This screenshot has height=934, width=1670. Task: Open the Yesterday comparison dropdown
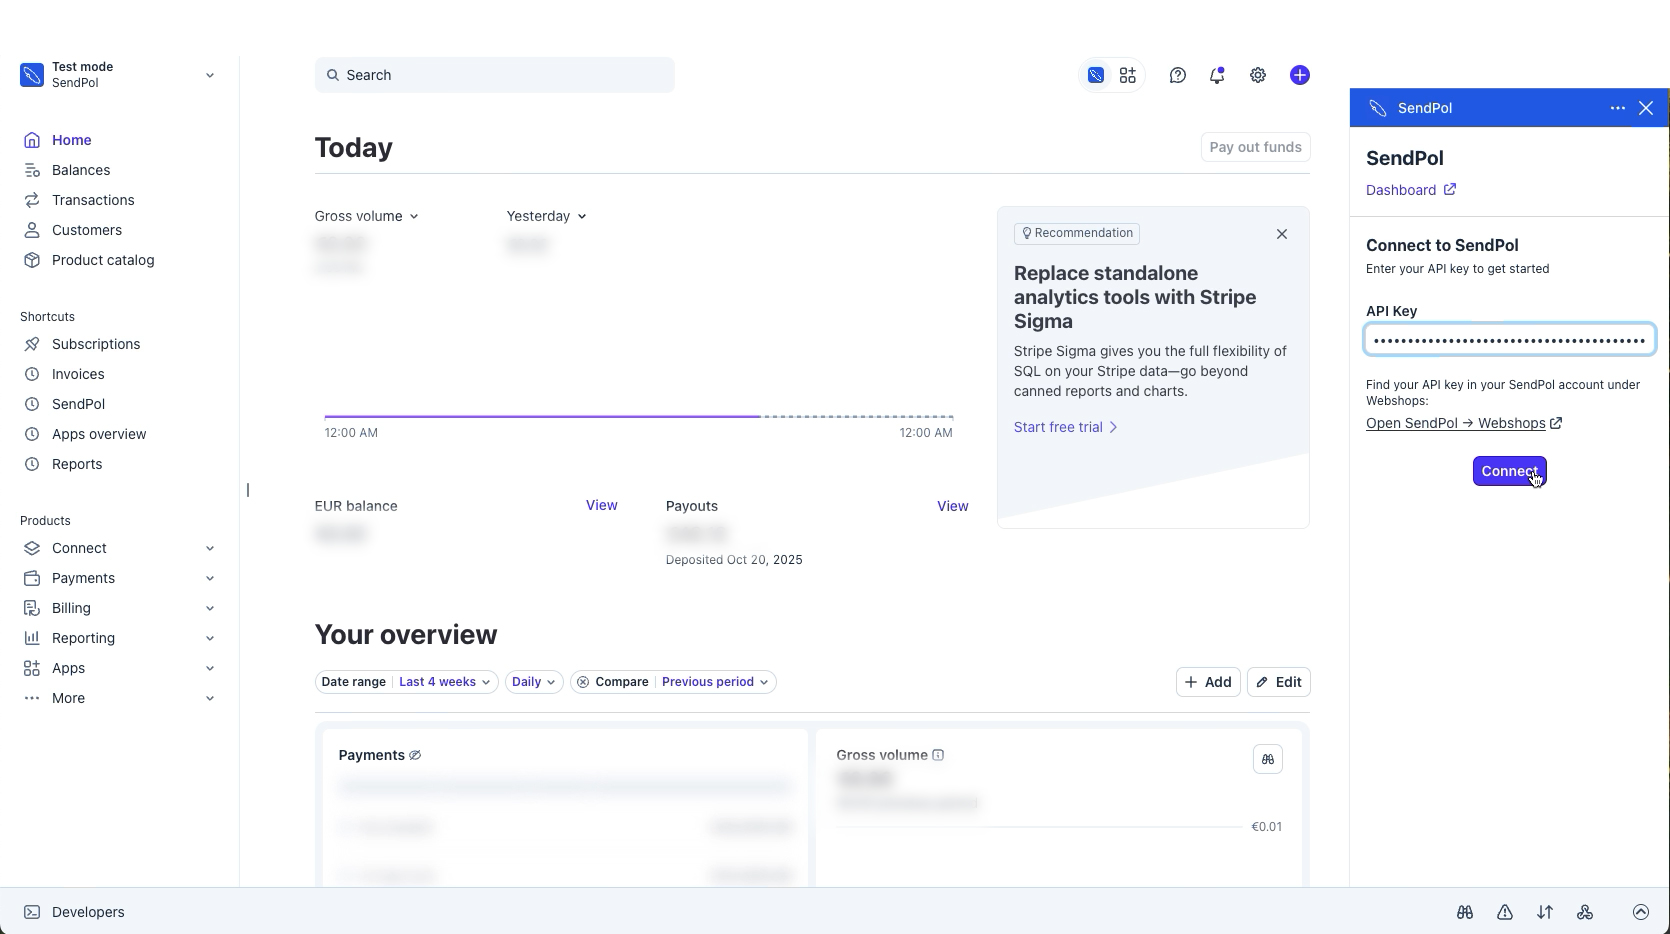pyautogui.click(x=546, y=216)
